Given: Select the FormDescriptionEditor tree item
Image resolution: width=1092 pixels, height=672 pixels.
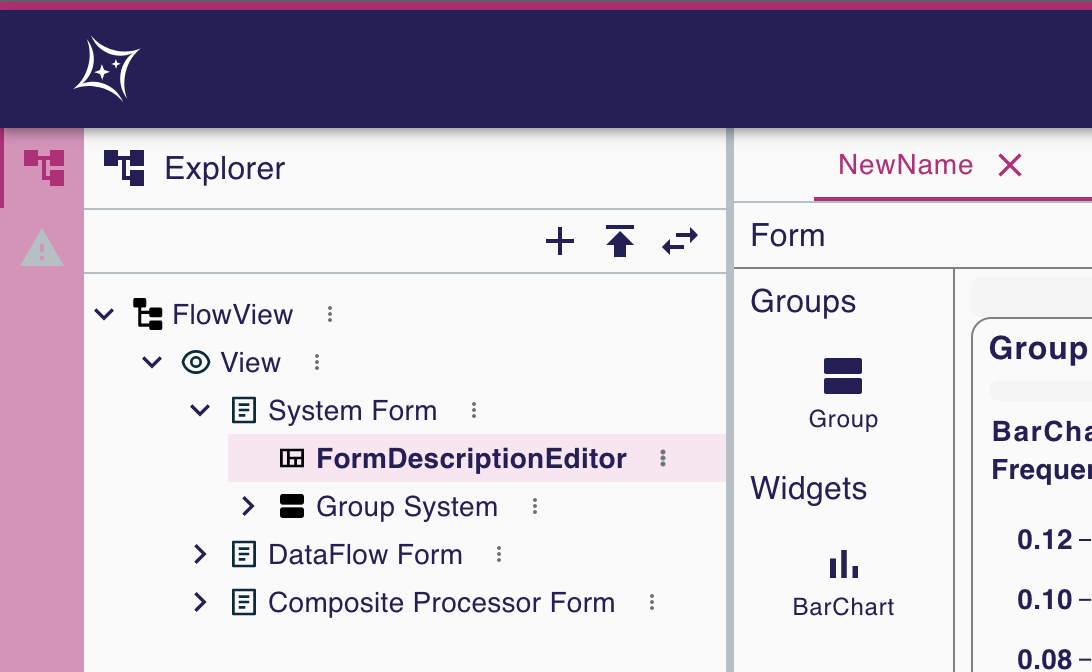Looking at the screenshot, I should (471, 458).
